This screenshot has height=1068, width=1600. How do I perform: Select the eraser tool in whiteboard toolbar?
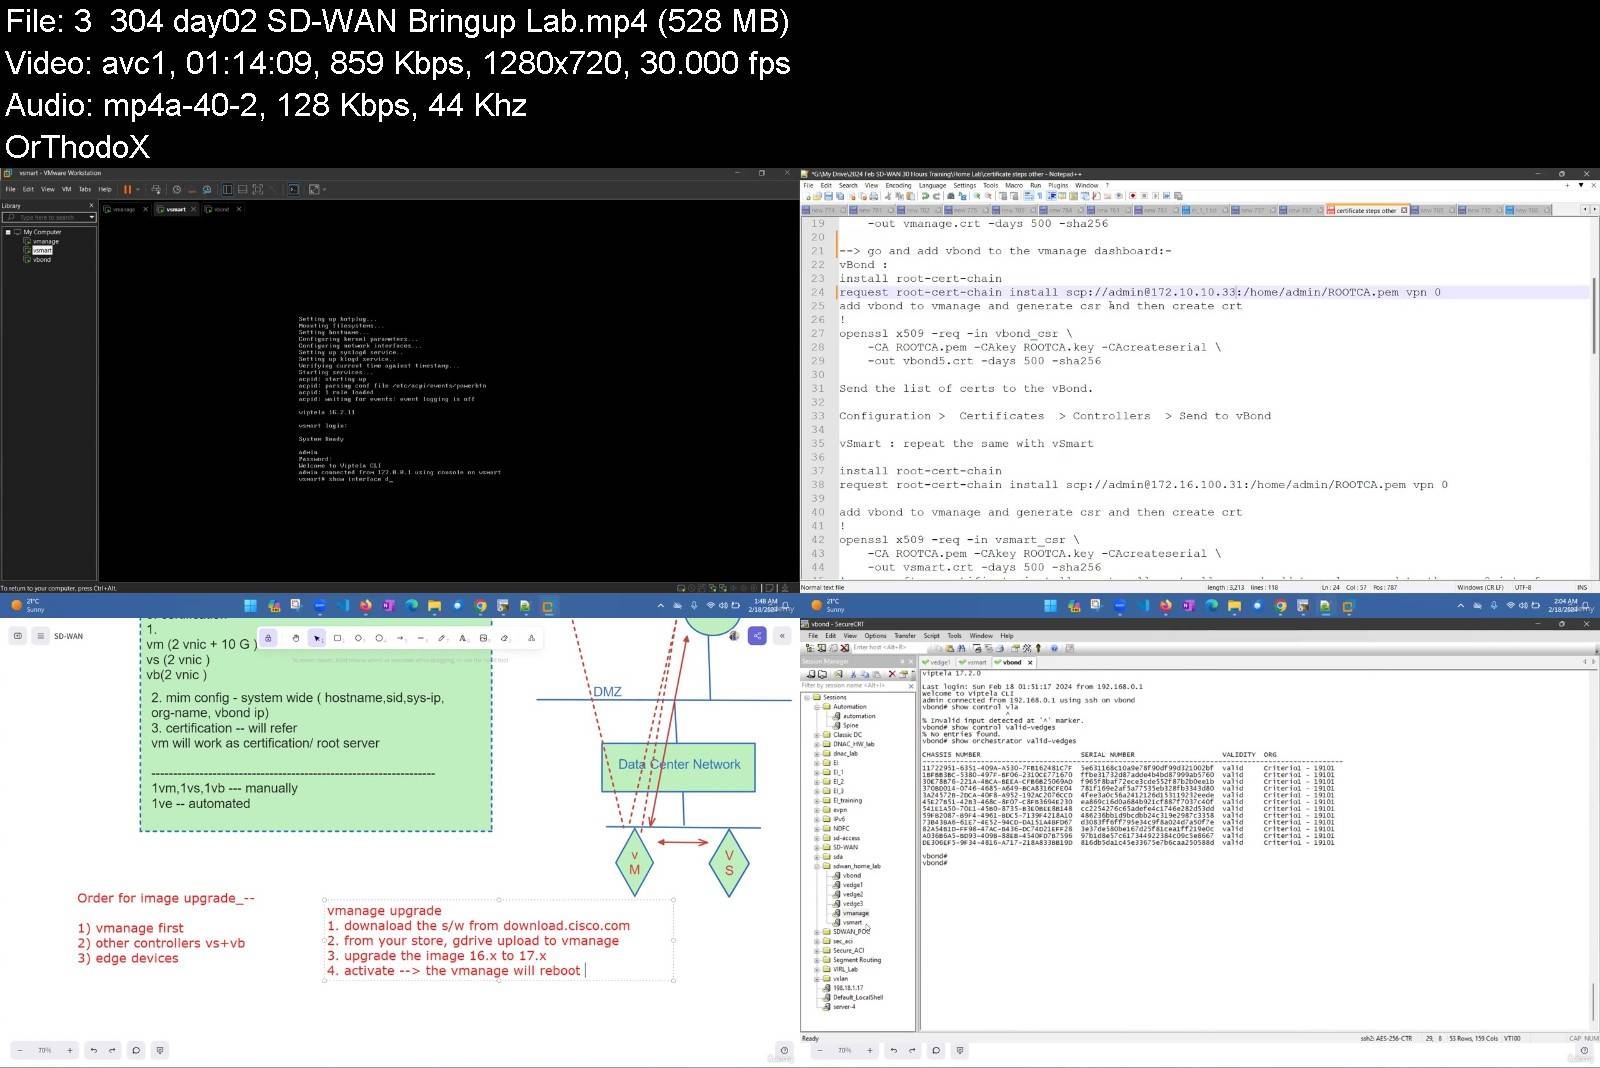(504, 638)
